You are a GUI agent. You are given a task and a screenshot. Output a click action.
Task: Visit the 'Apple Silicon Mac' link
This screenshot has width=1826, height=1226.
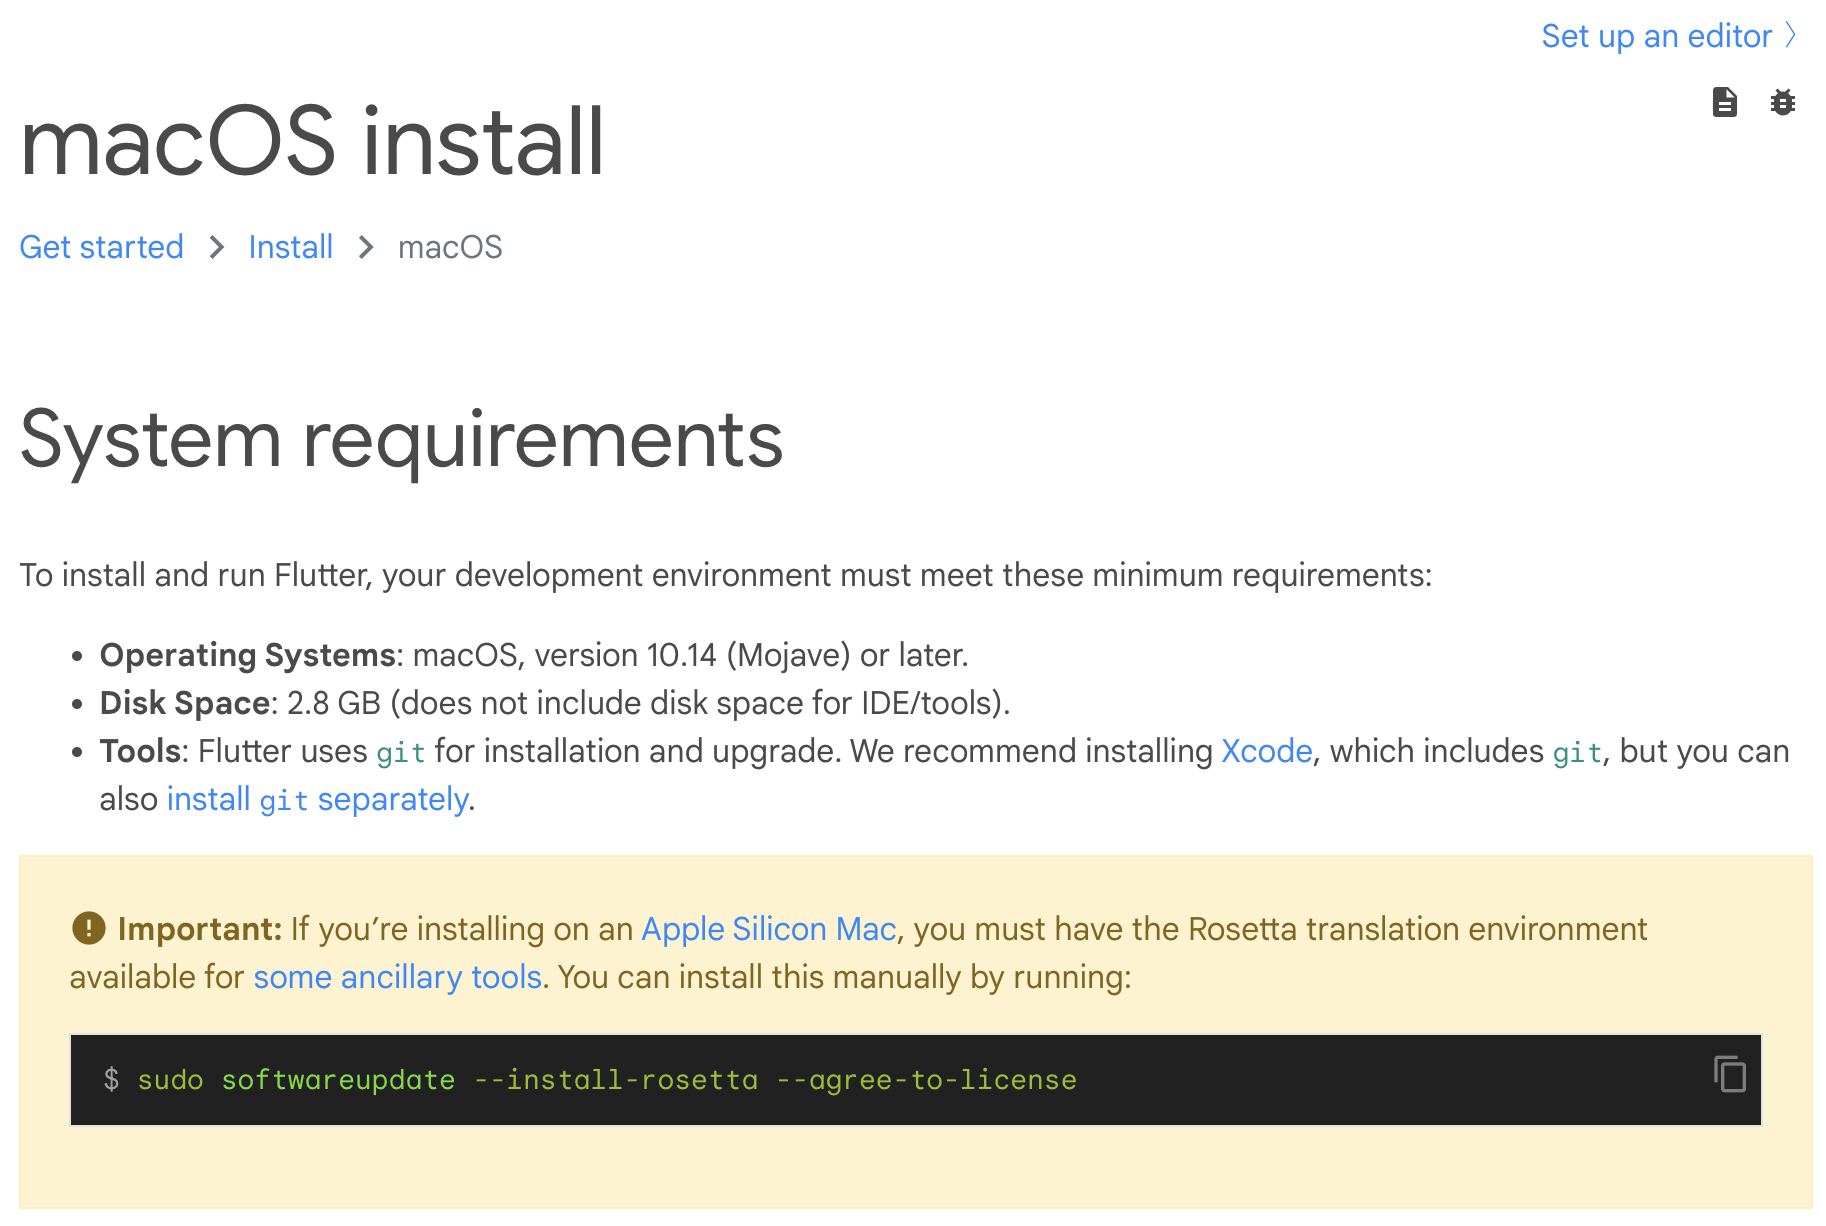pos(768,929)
